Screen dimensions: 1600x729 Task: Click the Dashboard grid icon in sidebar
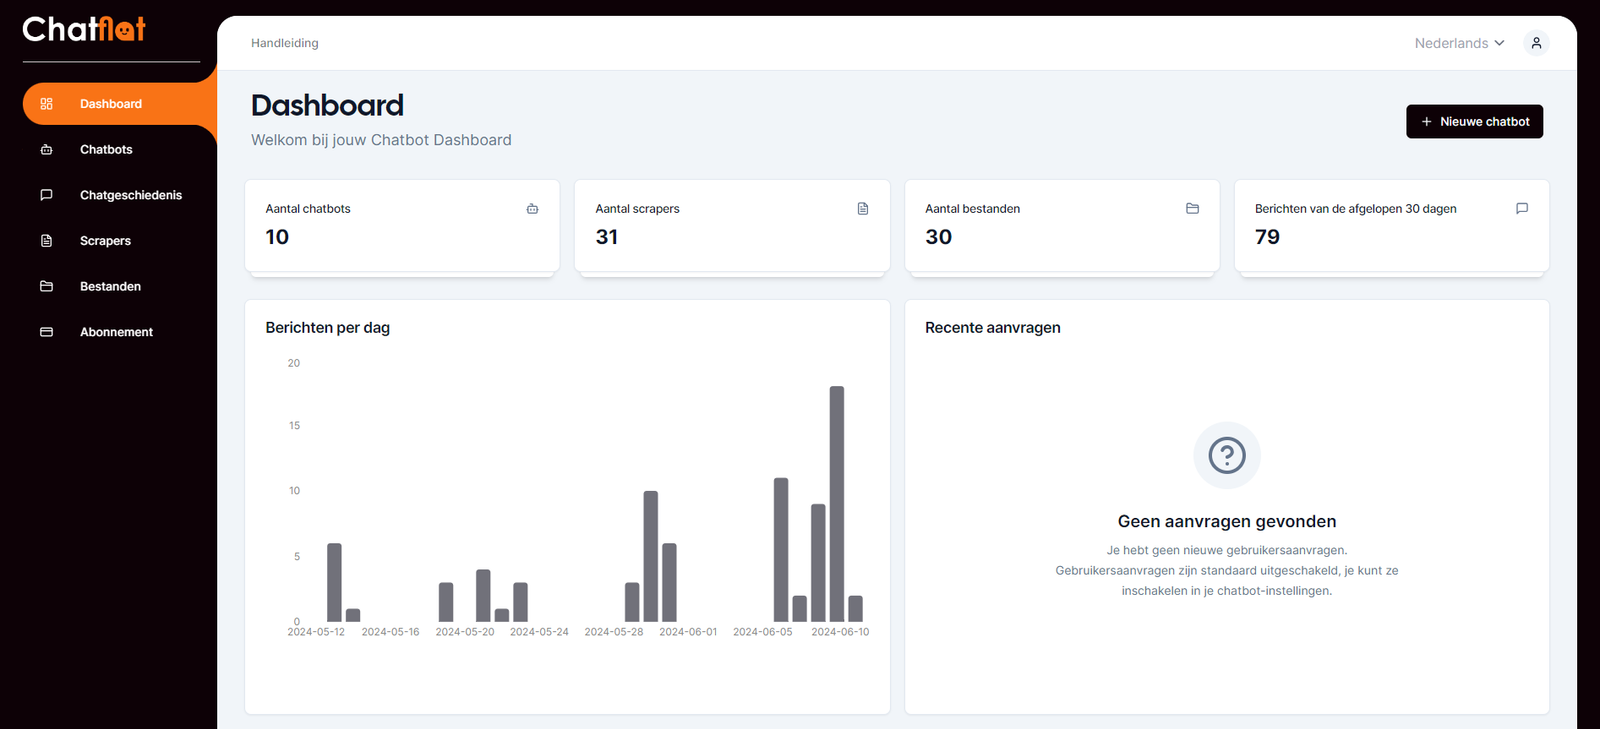click(x=46, y=104)
